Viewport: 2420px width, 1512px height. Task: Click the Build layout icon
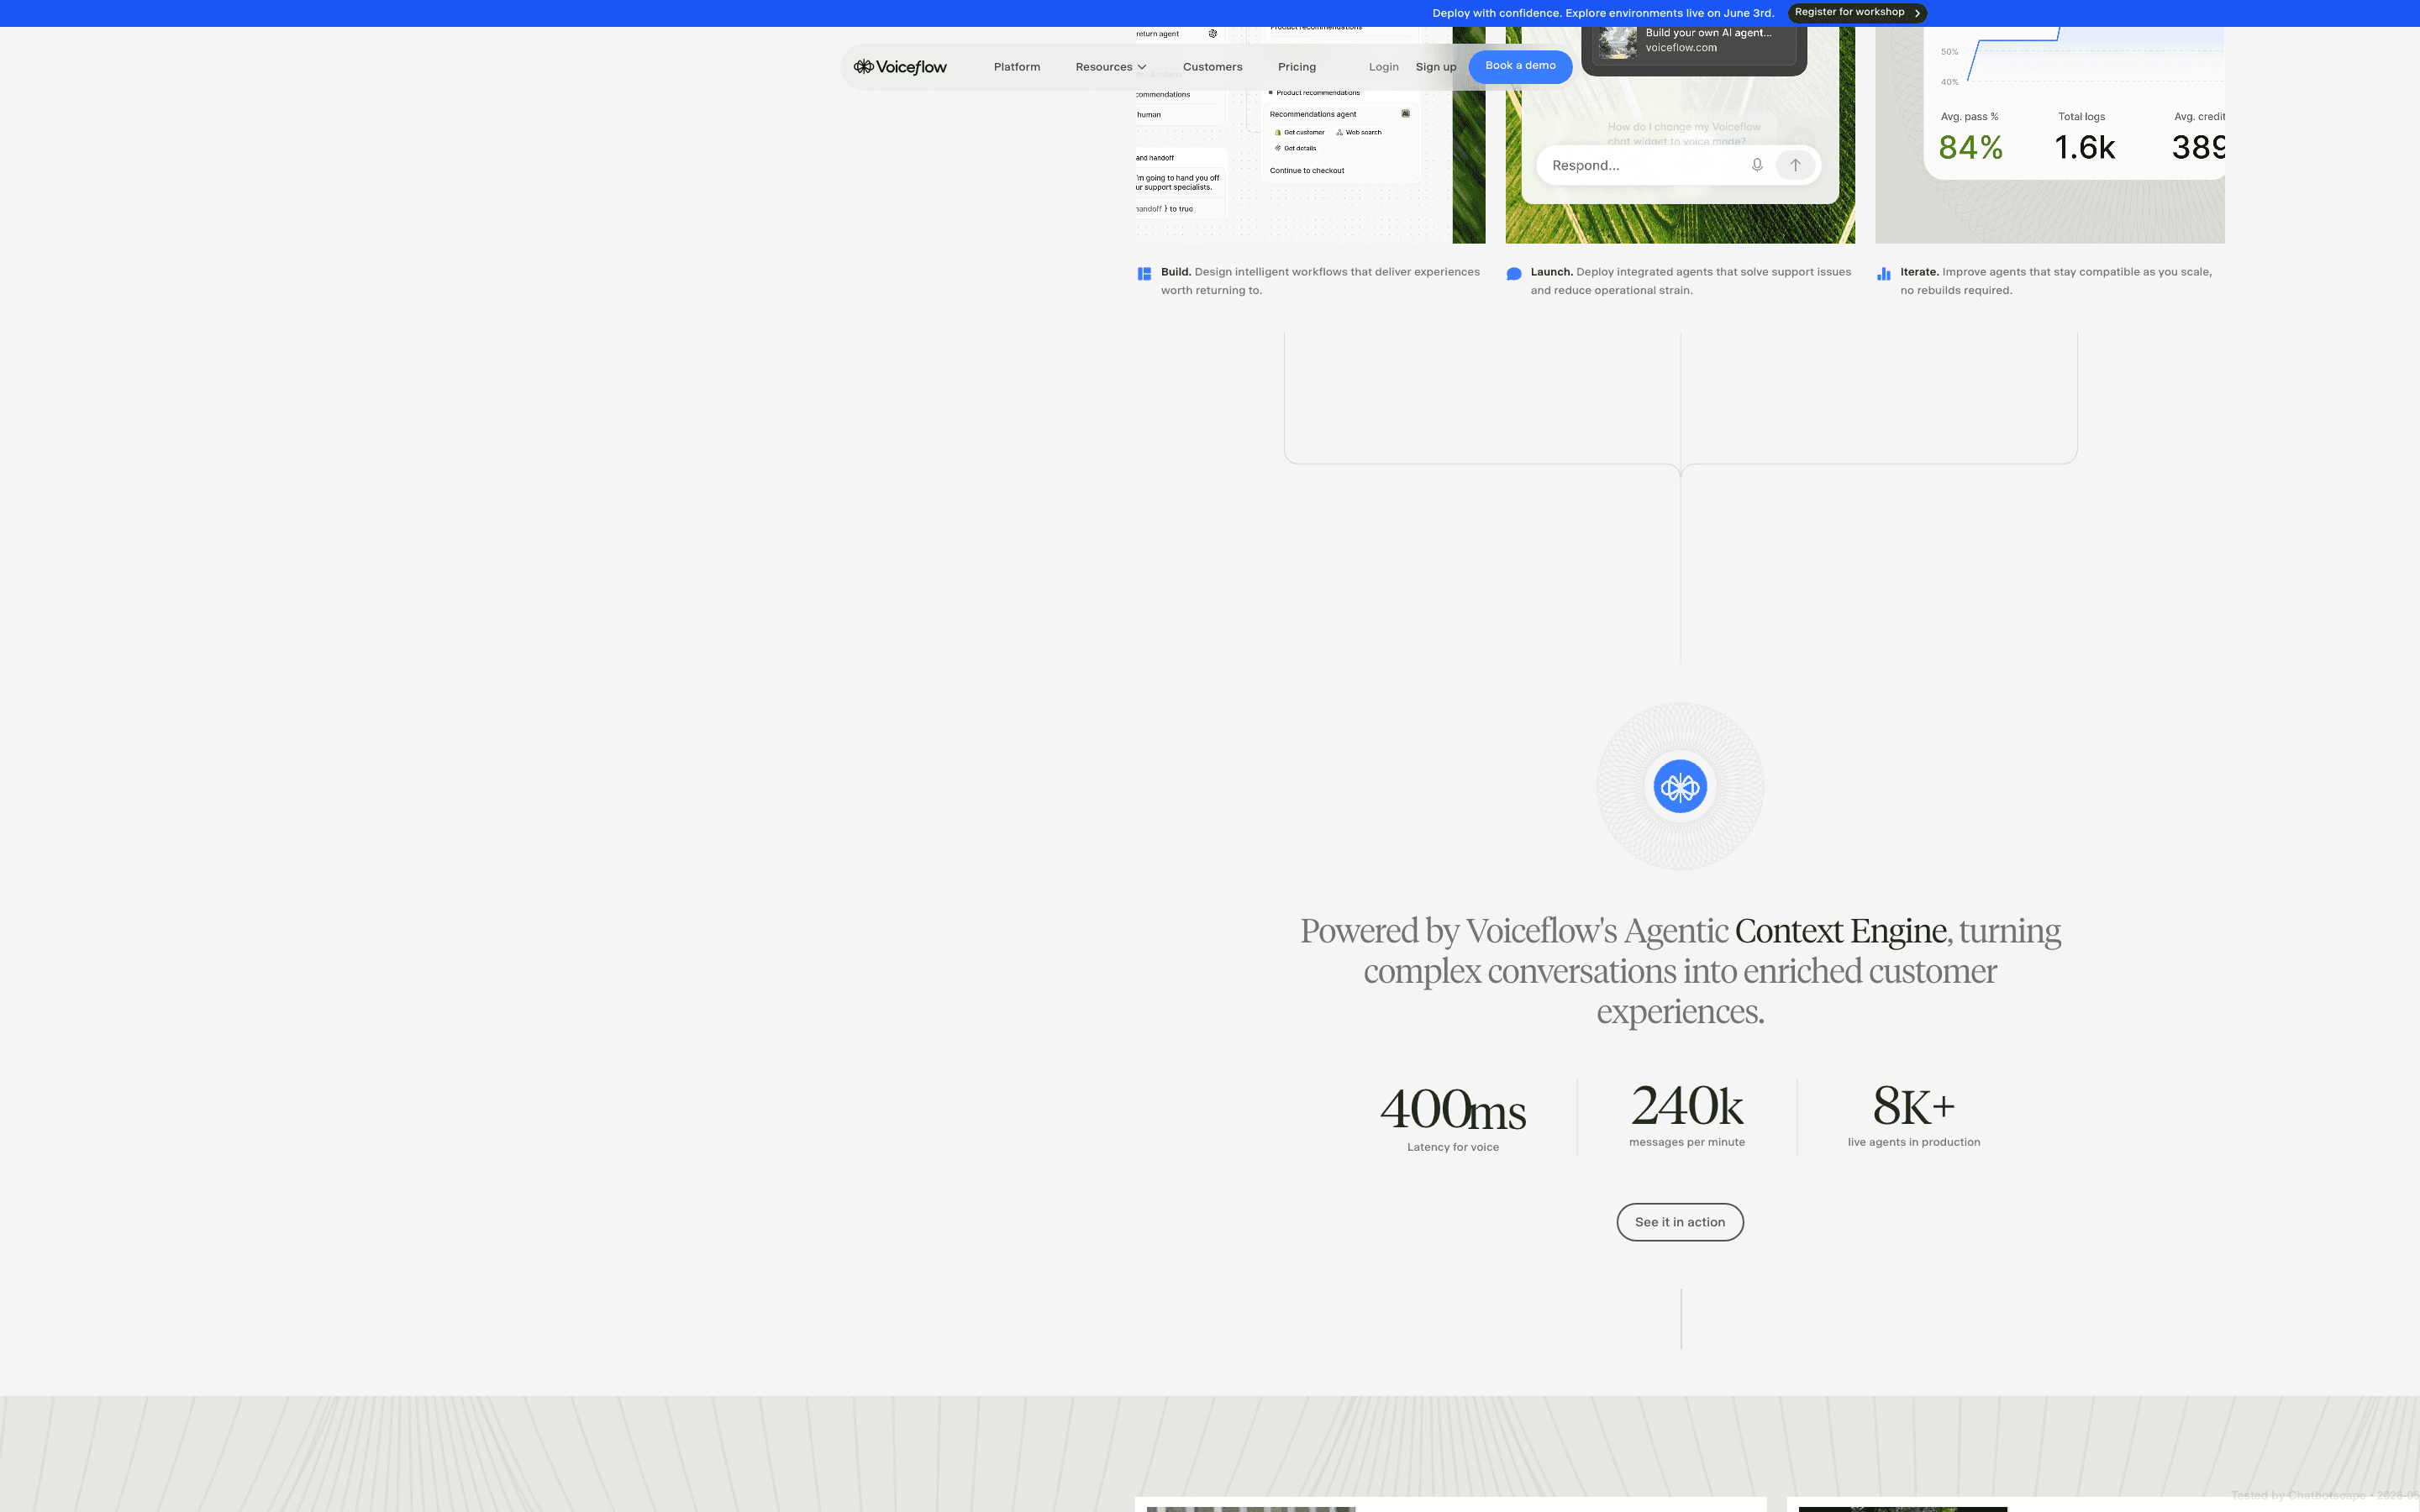point(1144,274)
